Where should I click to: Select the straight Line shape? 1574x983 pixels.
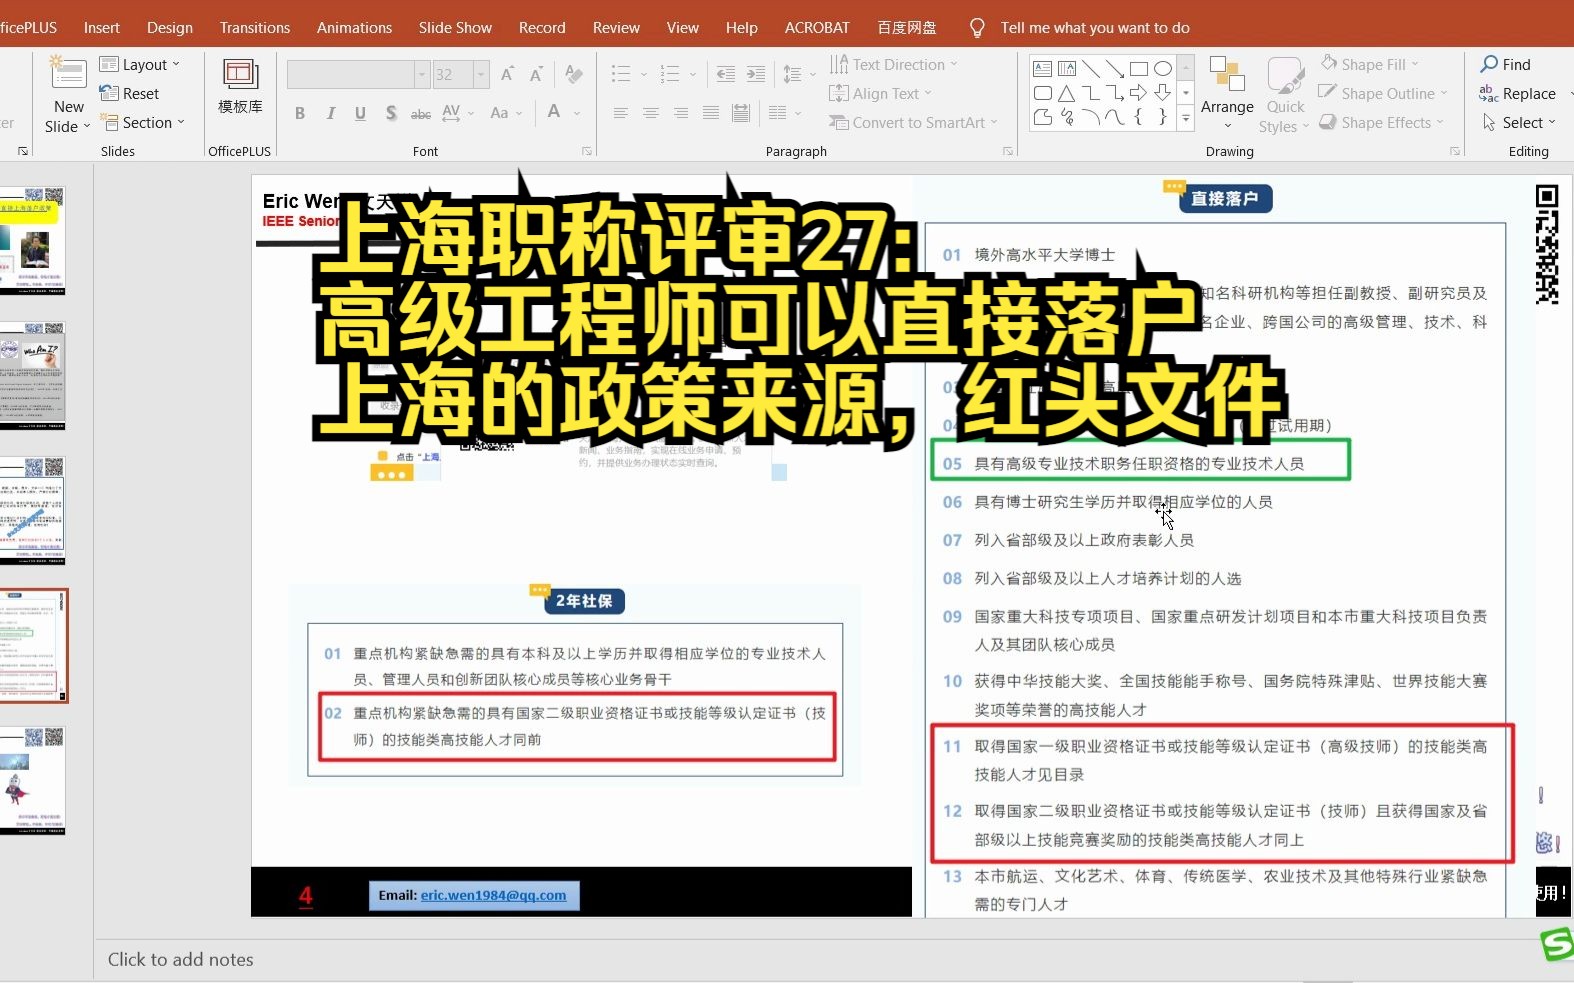pyautogui.click(x=1091, y=69)
